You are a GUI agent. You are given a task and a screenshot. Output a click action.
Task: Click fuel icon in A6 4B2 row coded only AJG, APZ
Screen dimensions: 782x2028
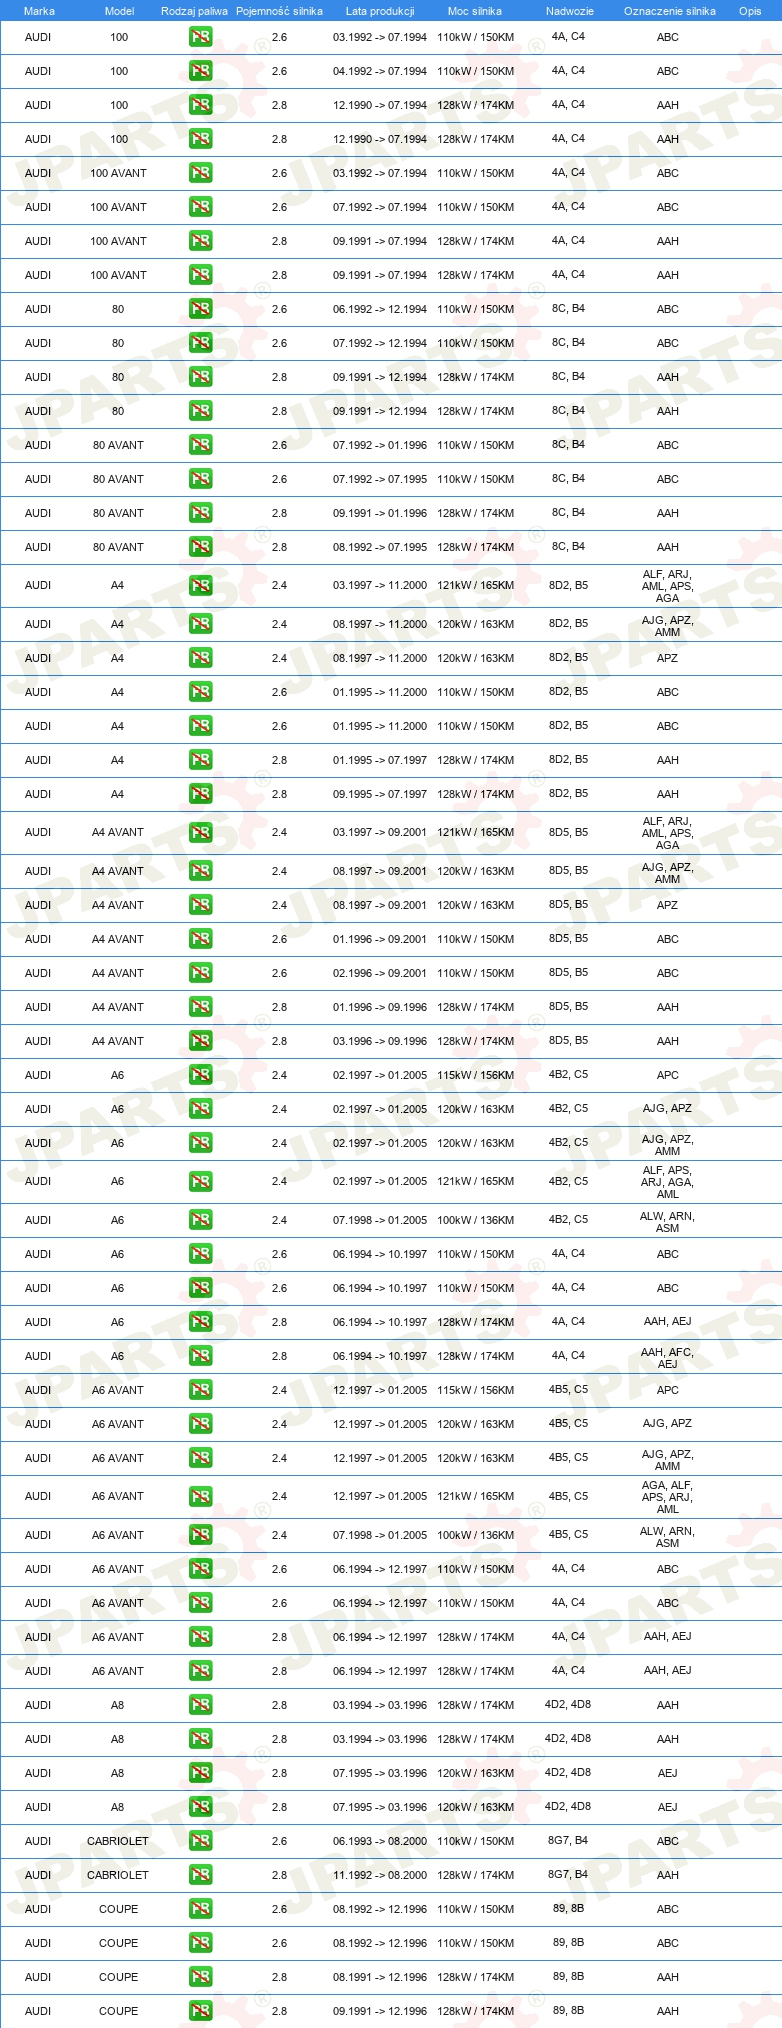click(x=200, y=1109)
